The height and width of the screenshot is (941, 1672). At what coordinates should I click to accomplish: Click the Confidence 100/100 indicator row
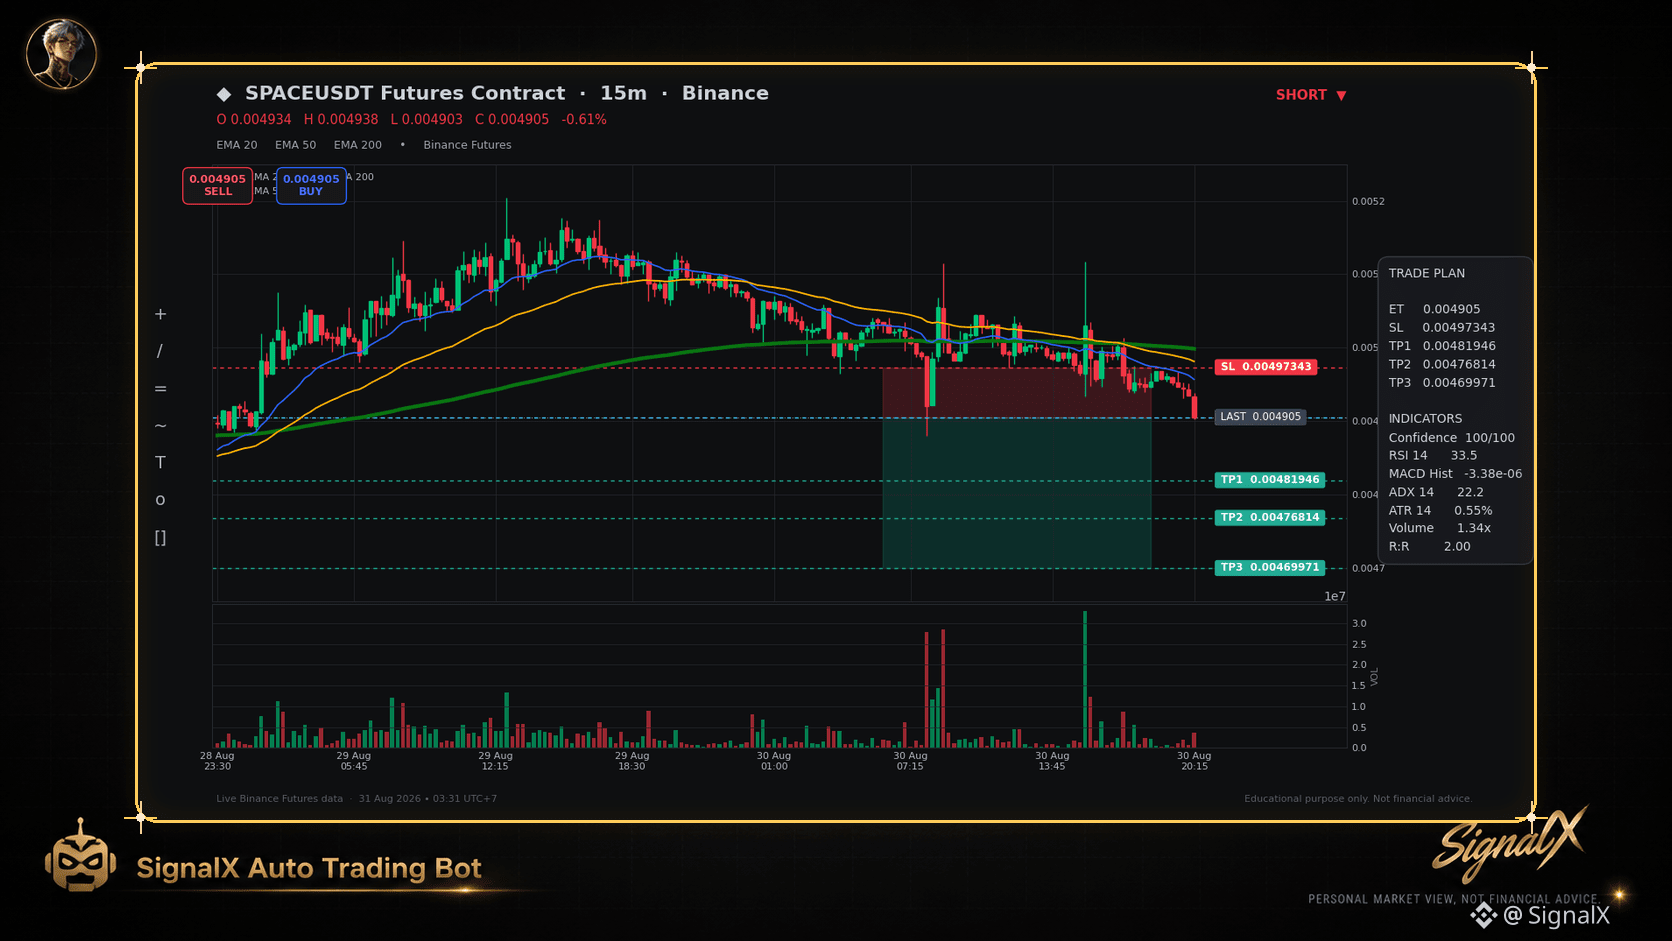coord(1452,438)
